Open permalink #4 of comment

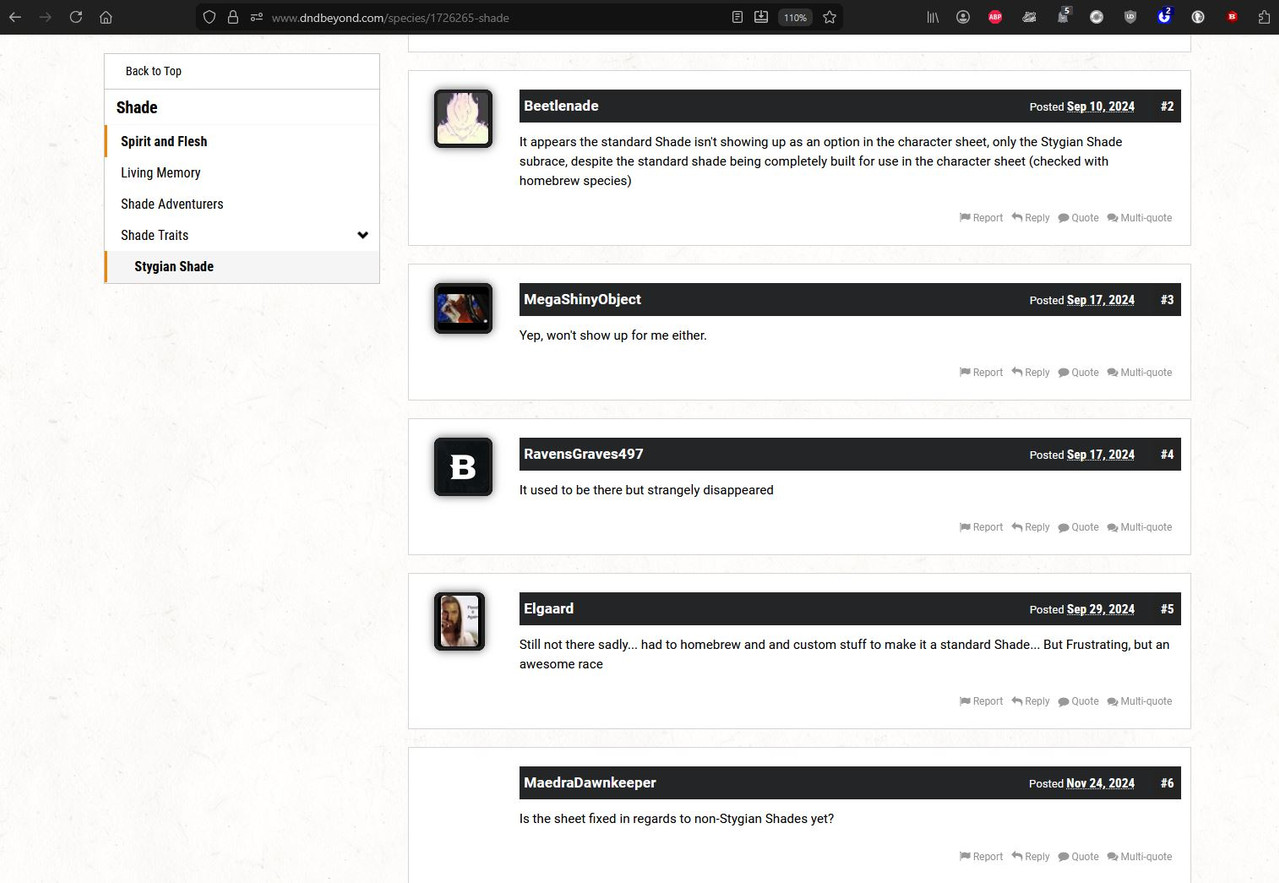pyautogui.click(x=1167, y=455)
